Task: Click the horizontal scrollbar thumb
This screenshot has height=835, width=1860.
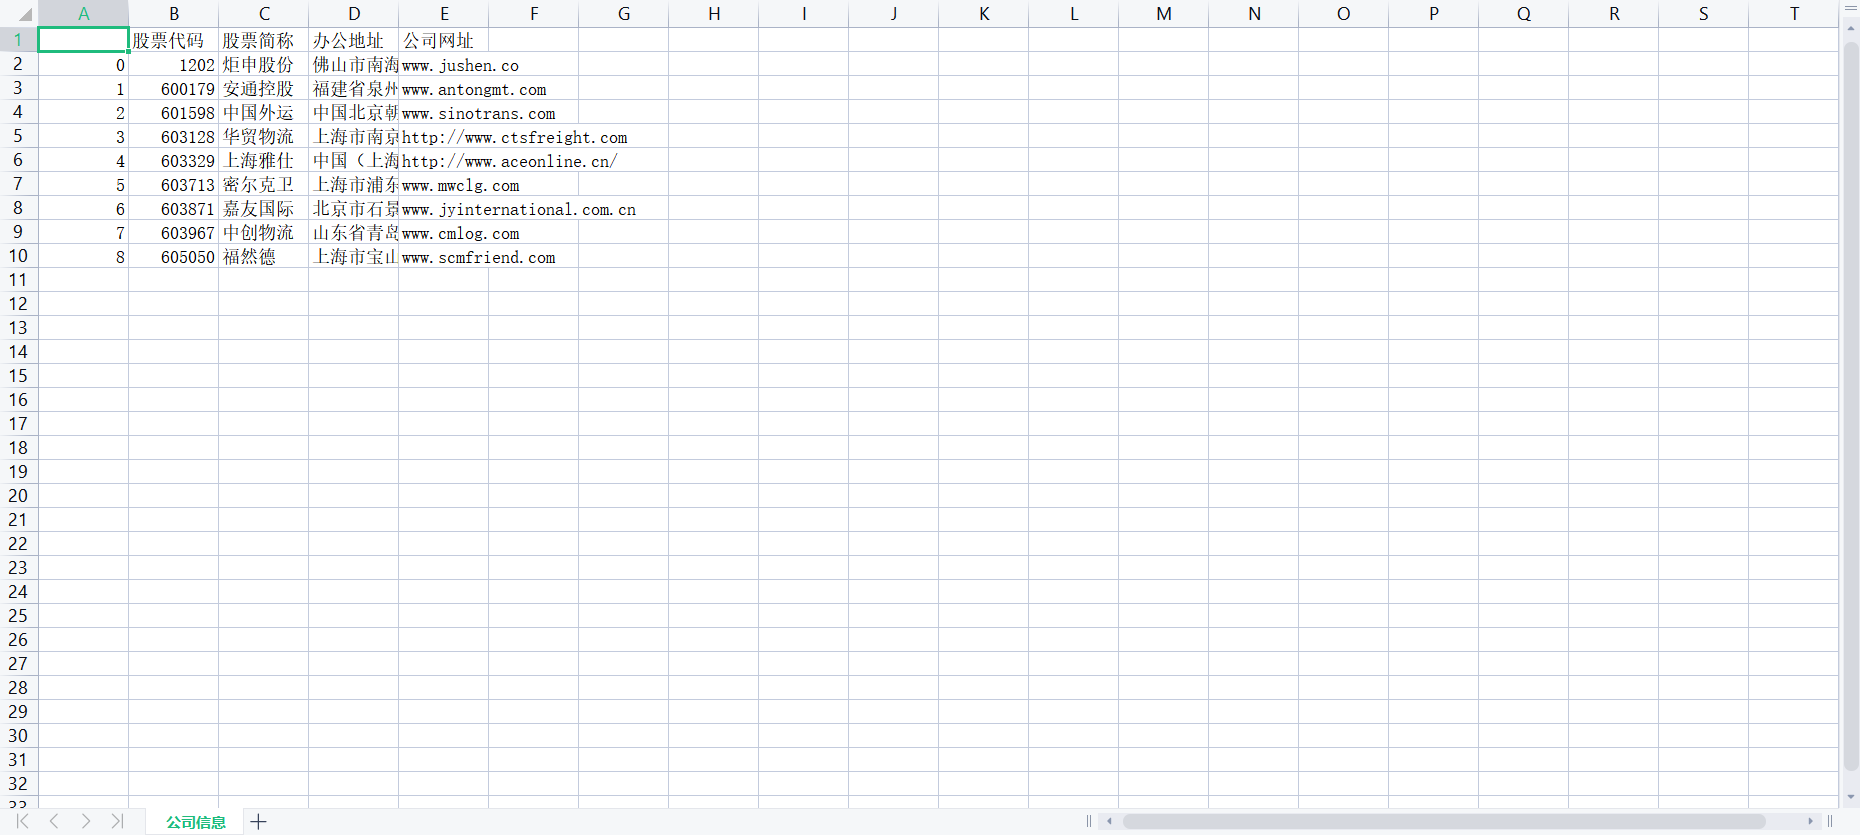Action: (1444, 821)
